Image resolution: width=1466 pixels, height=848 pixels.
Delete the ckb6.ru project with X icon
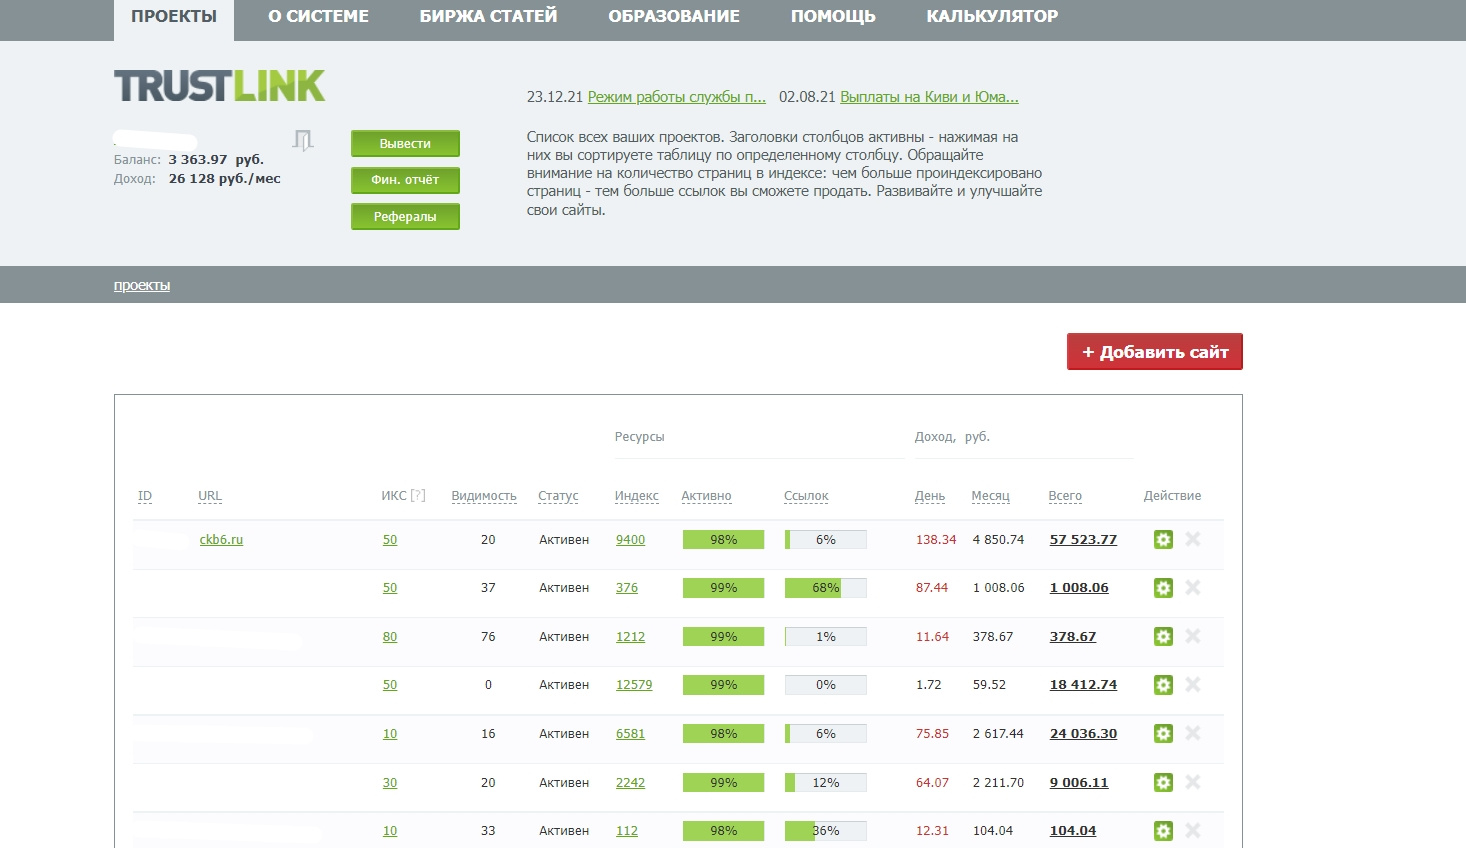click(1193, 539)
